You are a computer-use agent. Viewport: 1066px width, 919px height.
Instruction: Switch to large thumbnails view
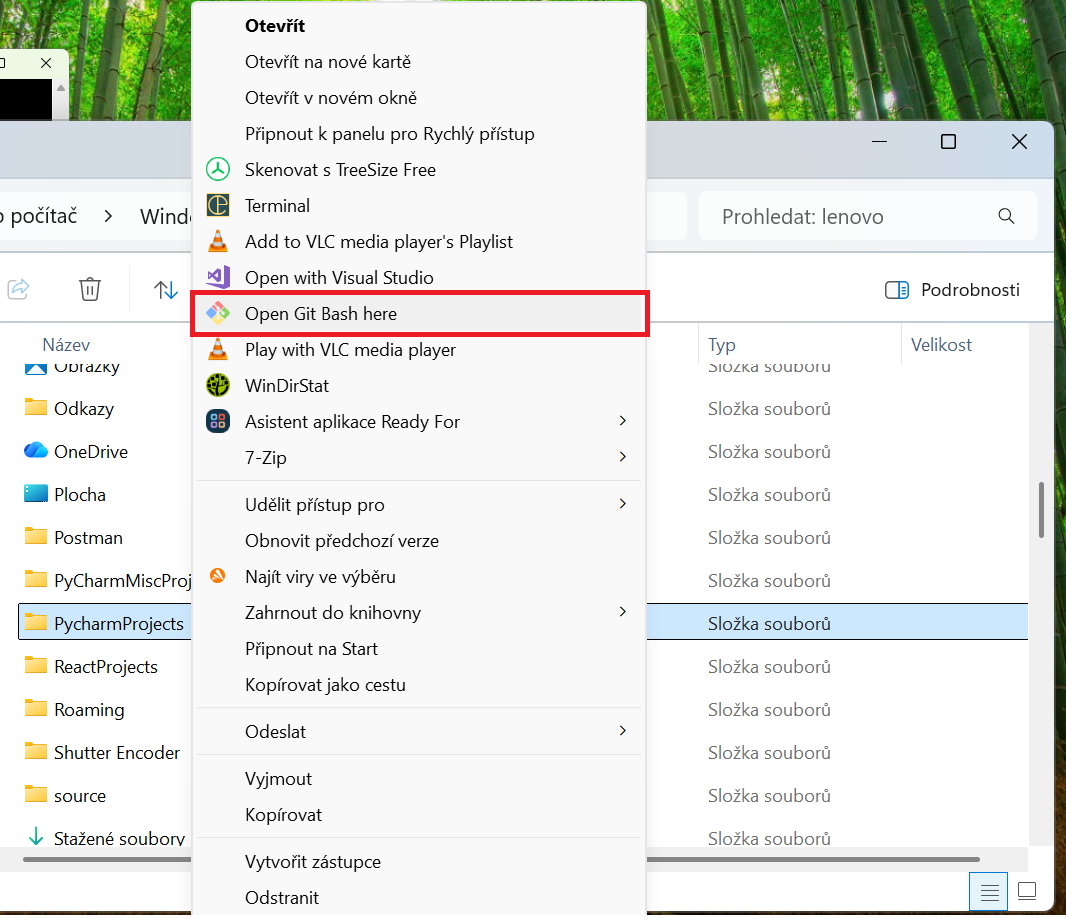[x=1027, y=891]
